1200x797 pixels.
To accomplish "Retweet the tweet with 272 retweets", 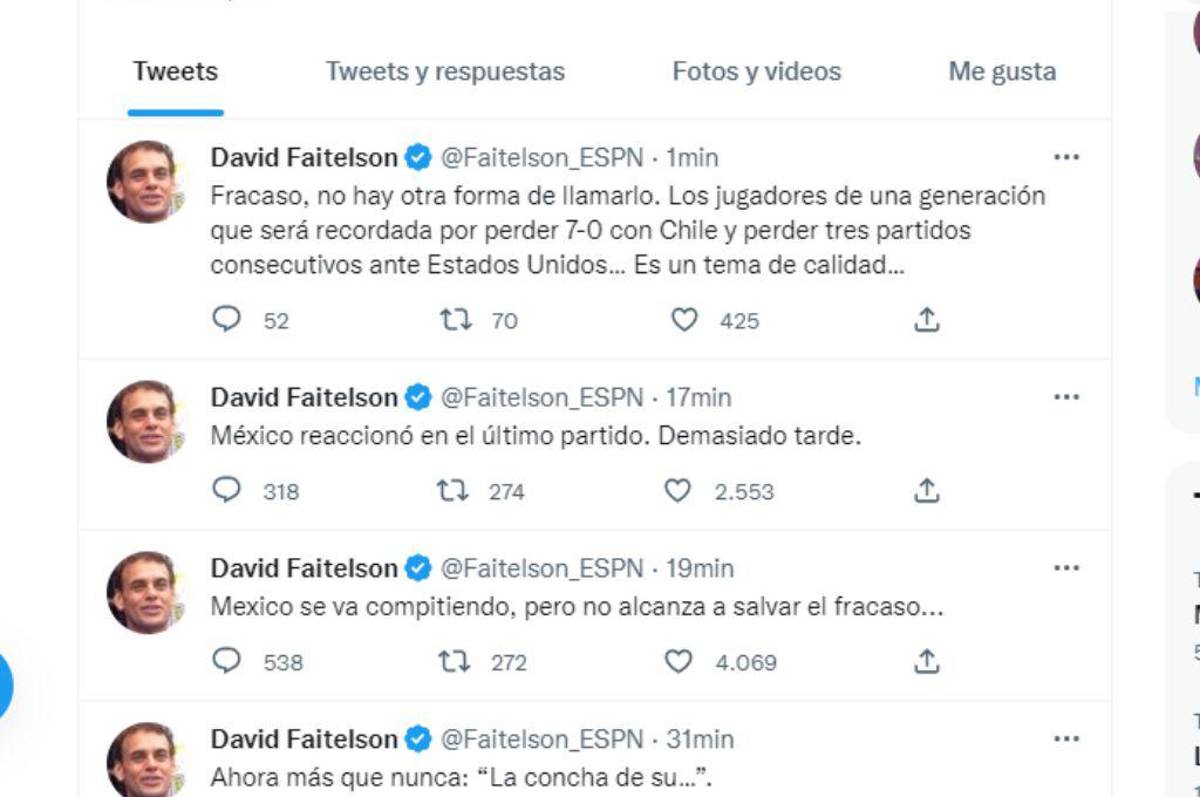I will [454, 662].
